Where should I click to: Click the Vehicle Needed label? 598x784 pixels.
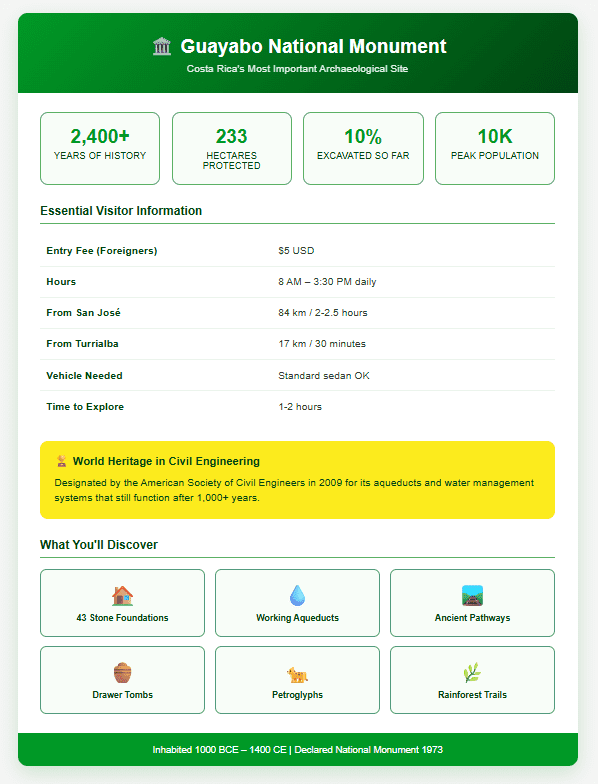pos(84,376)
